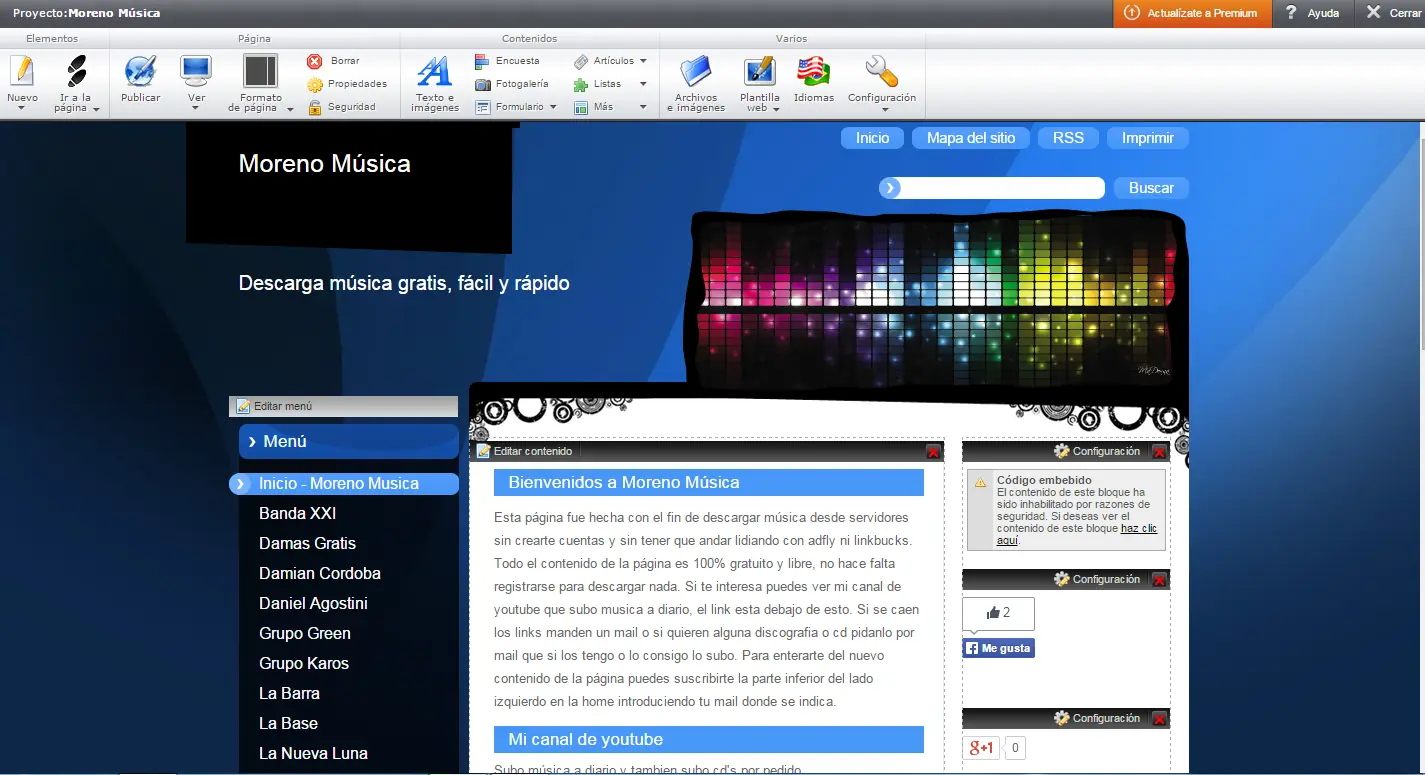Click the Facebook Me gusta button
The width and height of the screenshot is (1425, 775).
click(998, 648)
